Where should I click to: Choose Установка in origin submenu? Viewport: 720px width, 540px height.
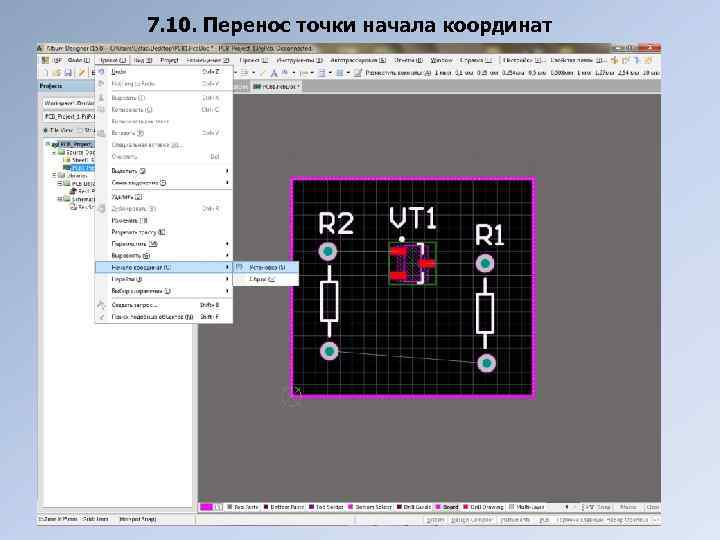266,267
